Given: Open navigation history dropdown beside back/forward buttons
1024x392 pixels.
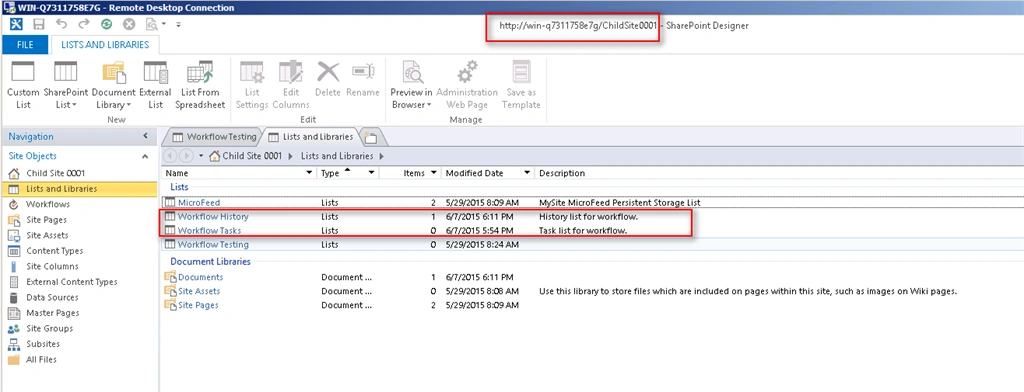Looking at the screenshot, I should click(201, 156).
